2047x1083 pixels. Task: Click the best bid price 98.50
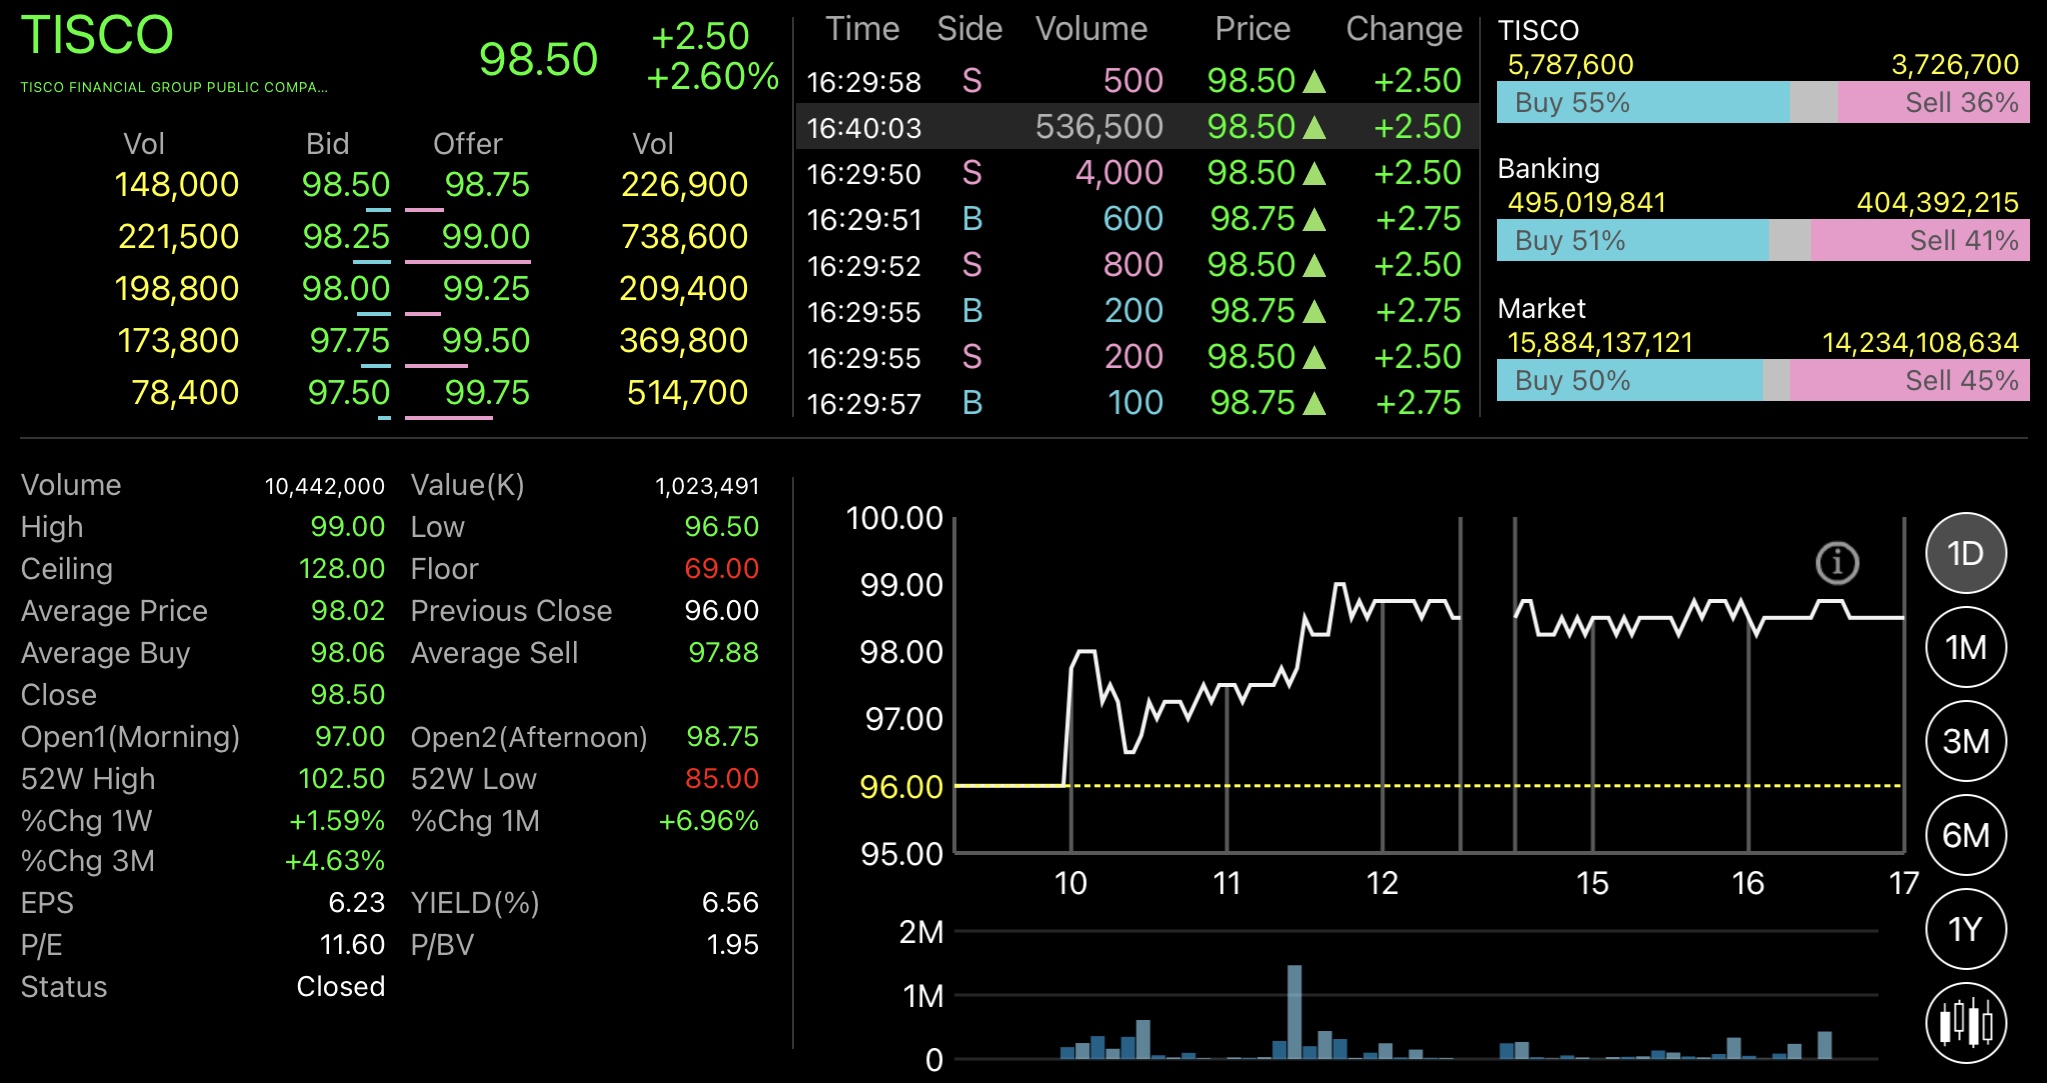pos(346,185)
